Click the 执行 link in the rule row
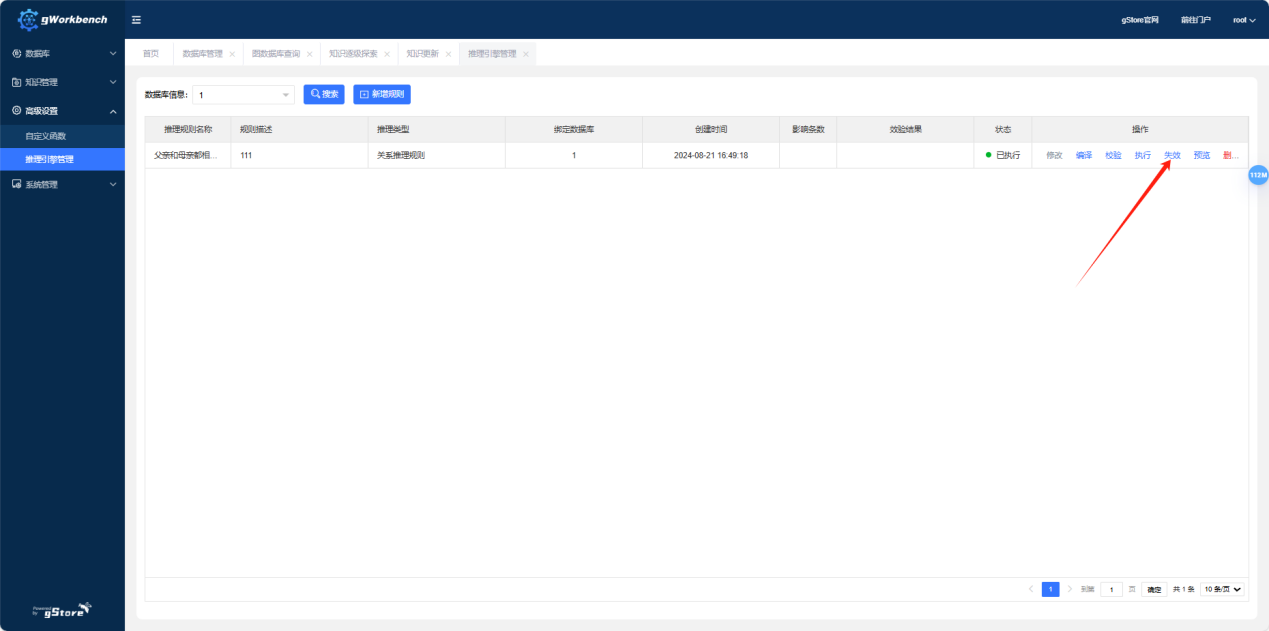The width and height of the screenshot is (1269, 631). tap(1142, 156)
